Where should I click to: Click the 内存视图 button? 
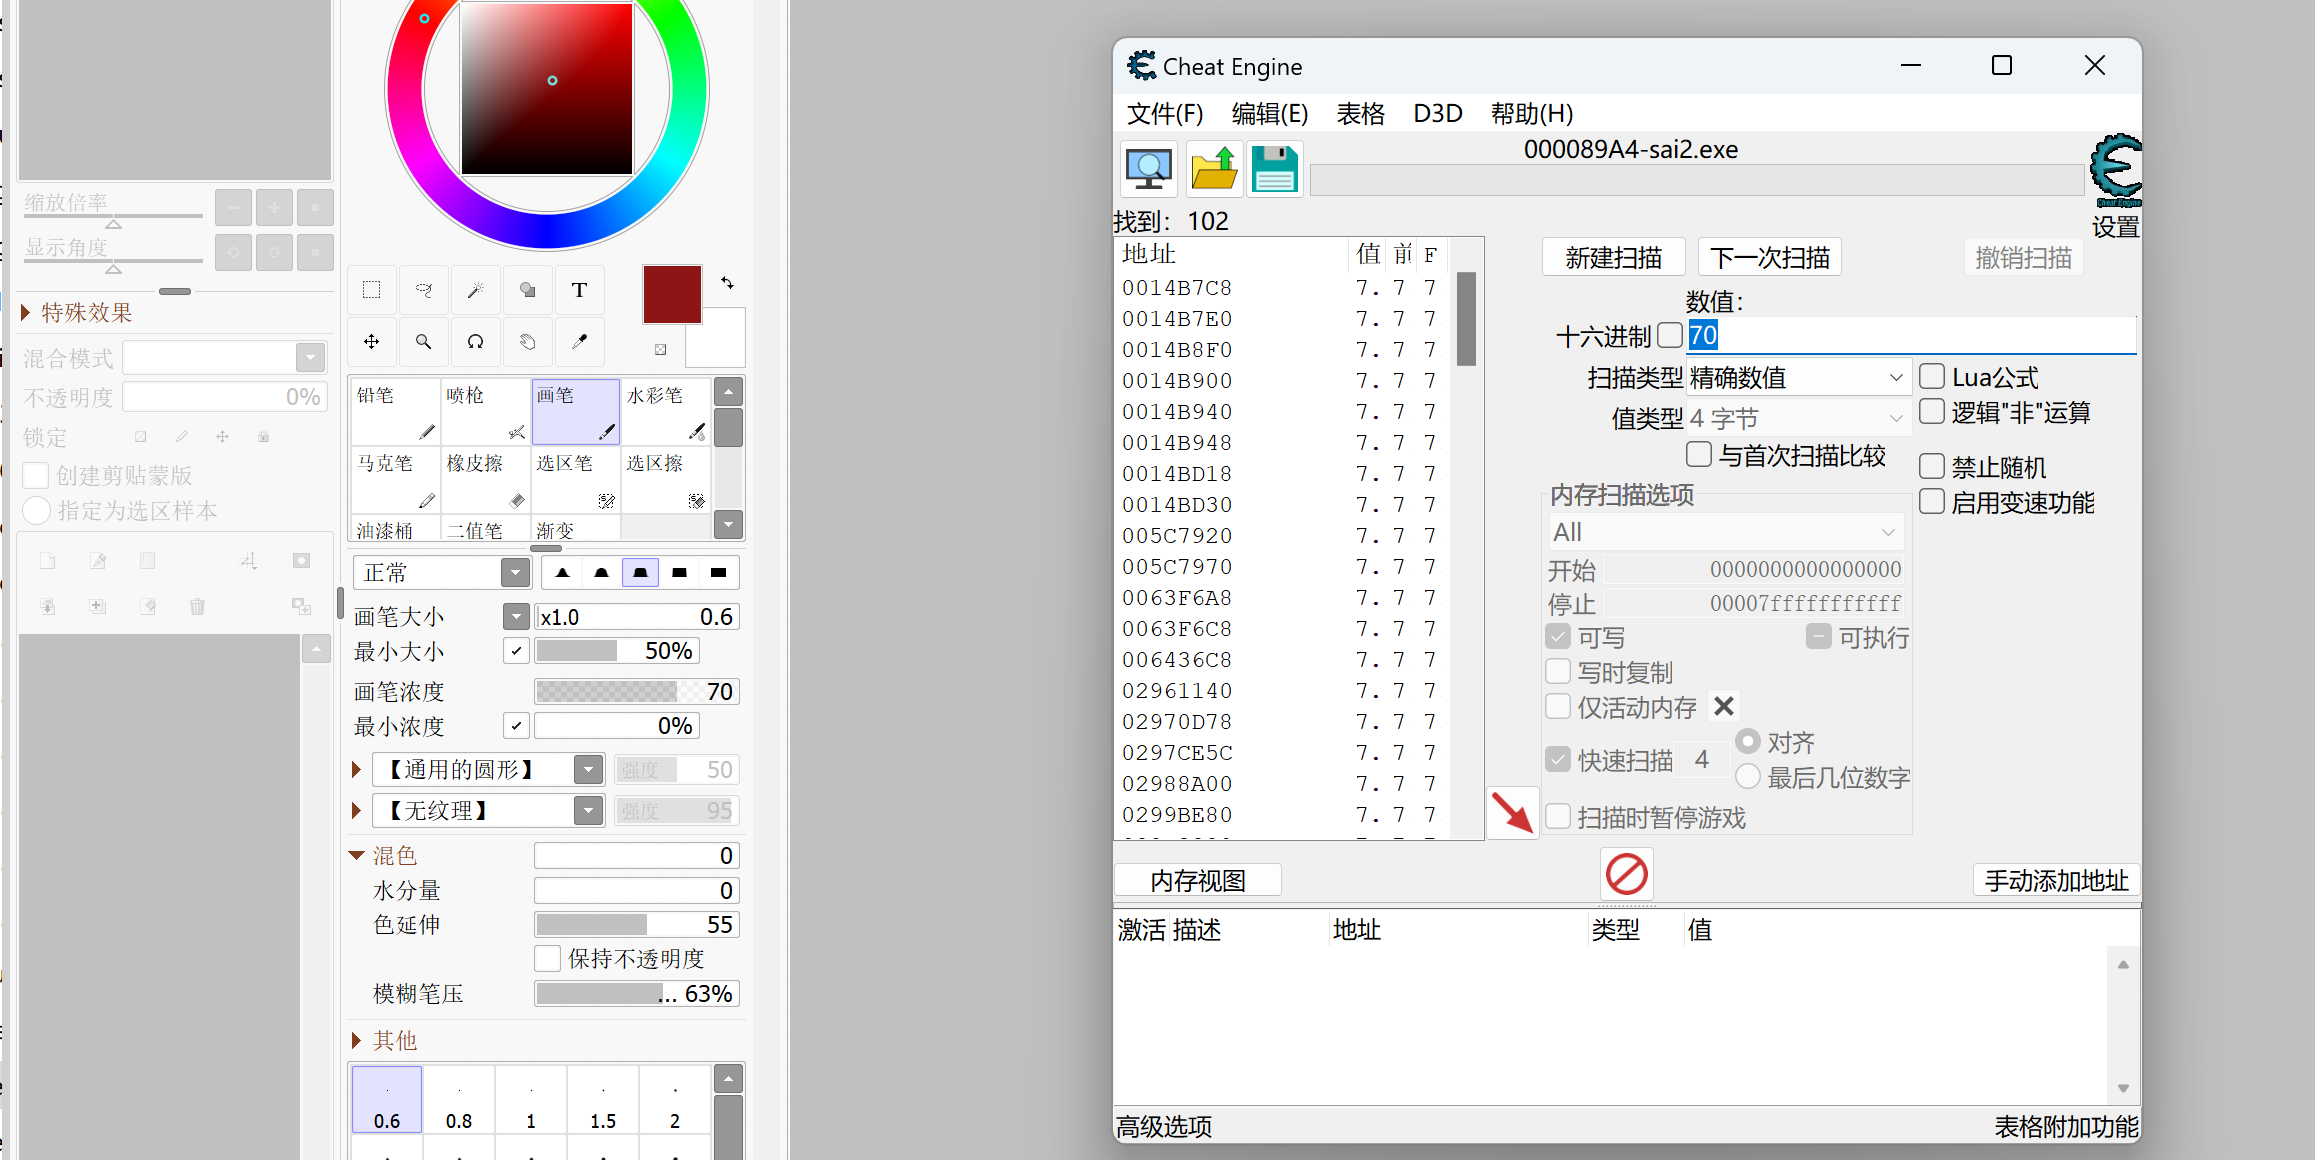[x=1197, y=881]
